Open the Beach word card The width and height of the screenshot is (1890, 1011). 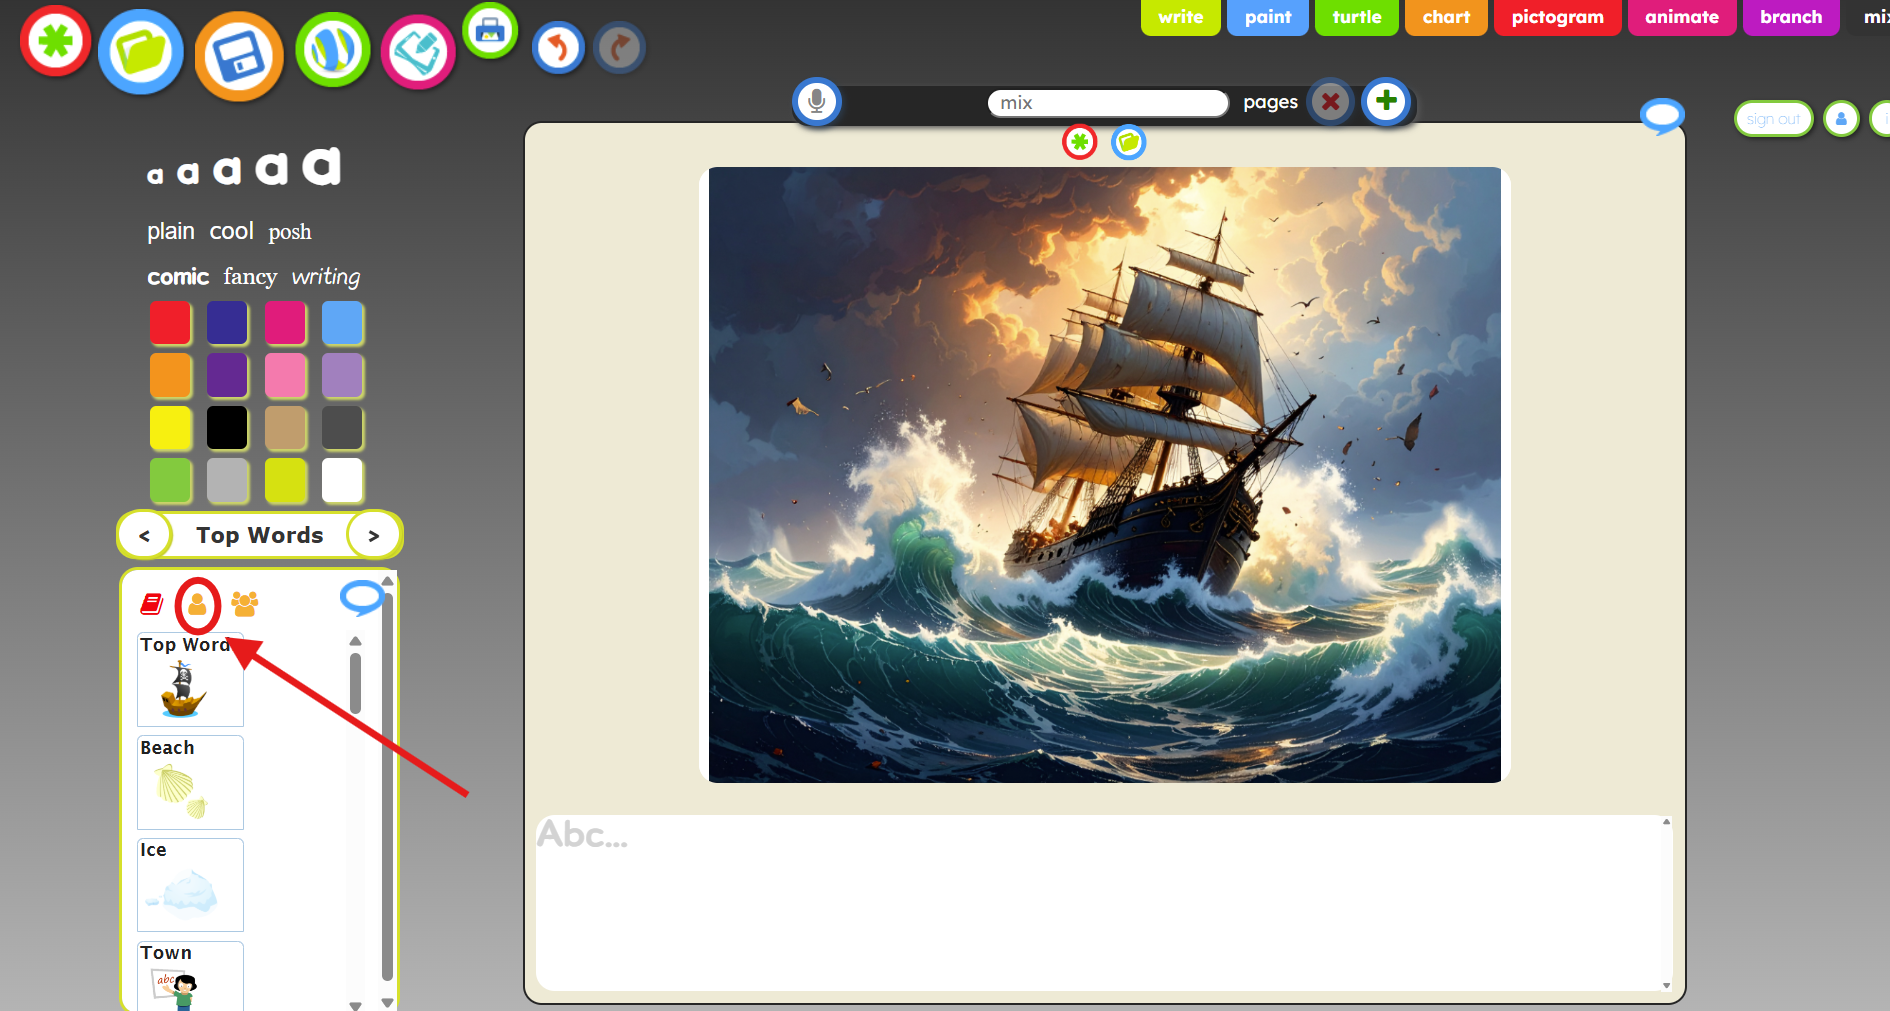click(190, 783)
